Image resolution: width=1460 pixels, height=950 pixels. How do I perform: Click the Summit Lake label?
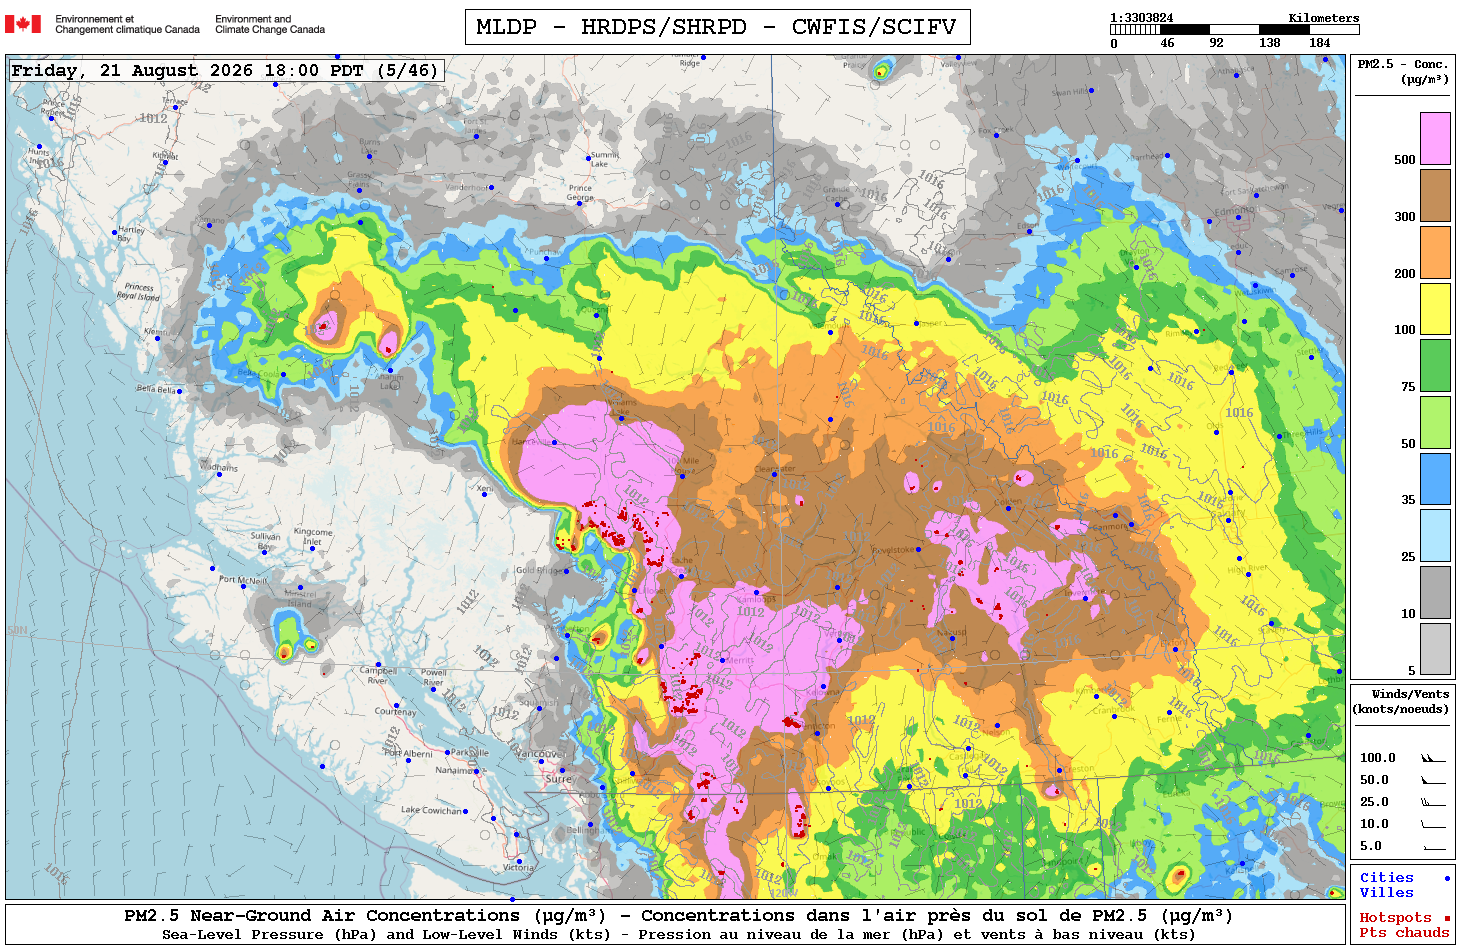click(604, 159)
